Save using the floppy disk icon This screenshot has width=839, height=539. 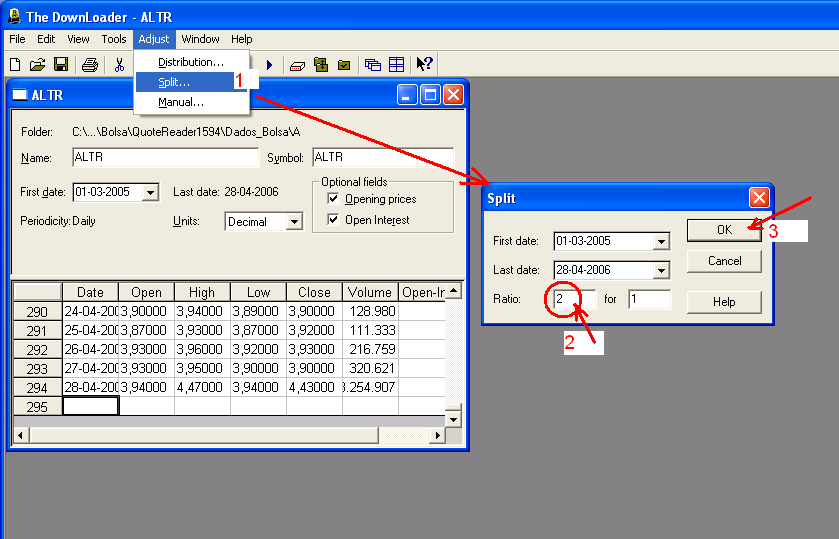pos(61,65)
